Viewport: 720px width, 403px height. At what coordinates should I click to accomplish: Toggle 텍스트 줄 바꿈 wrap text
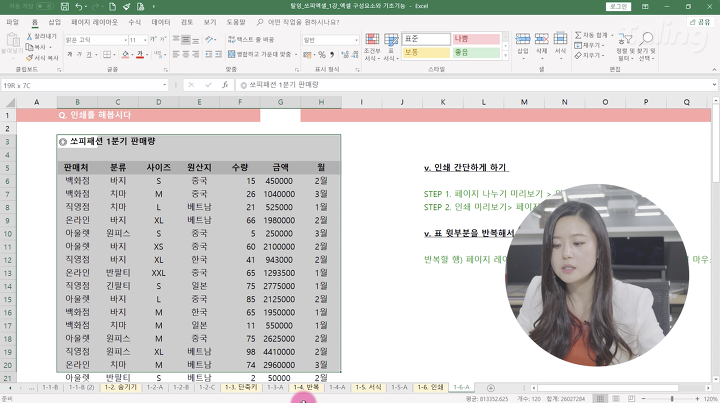click(x=251, y=40)
